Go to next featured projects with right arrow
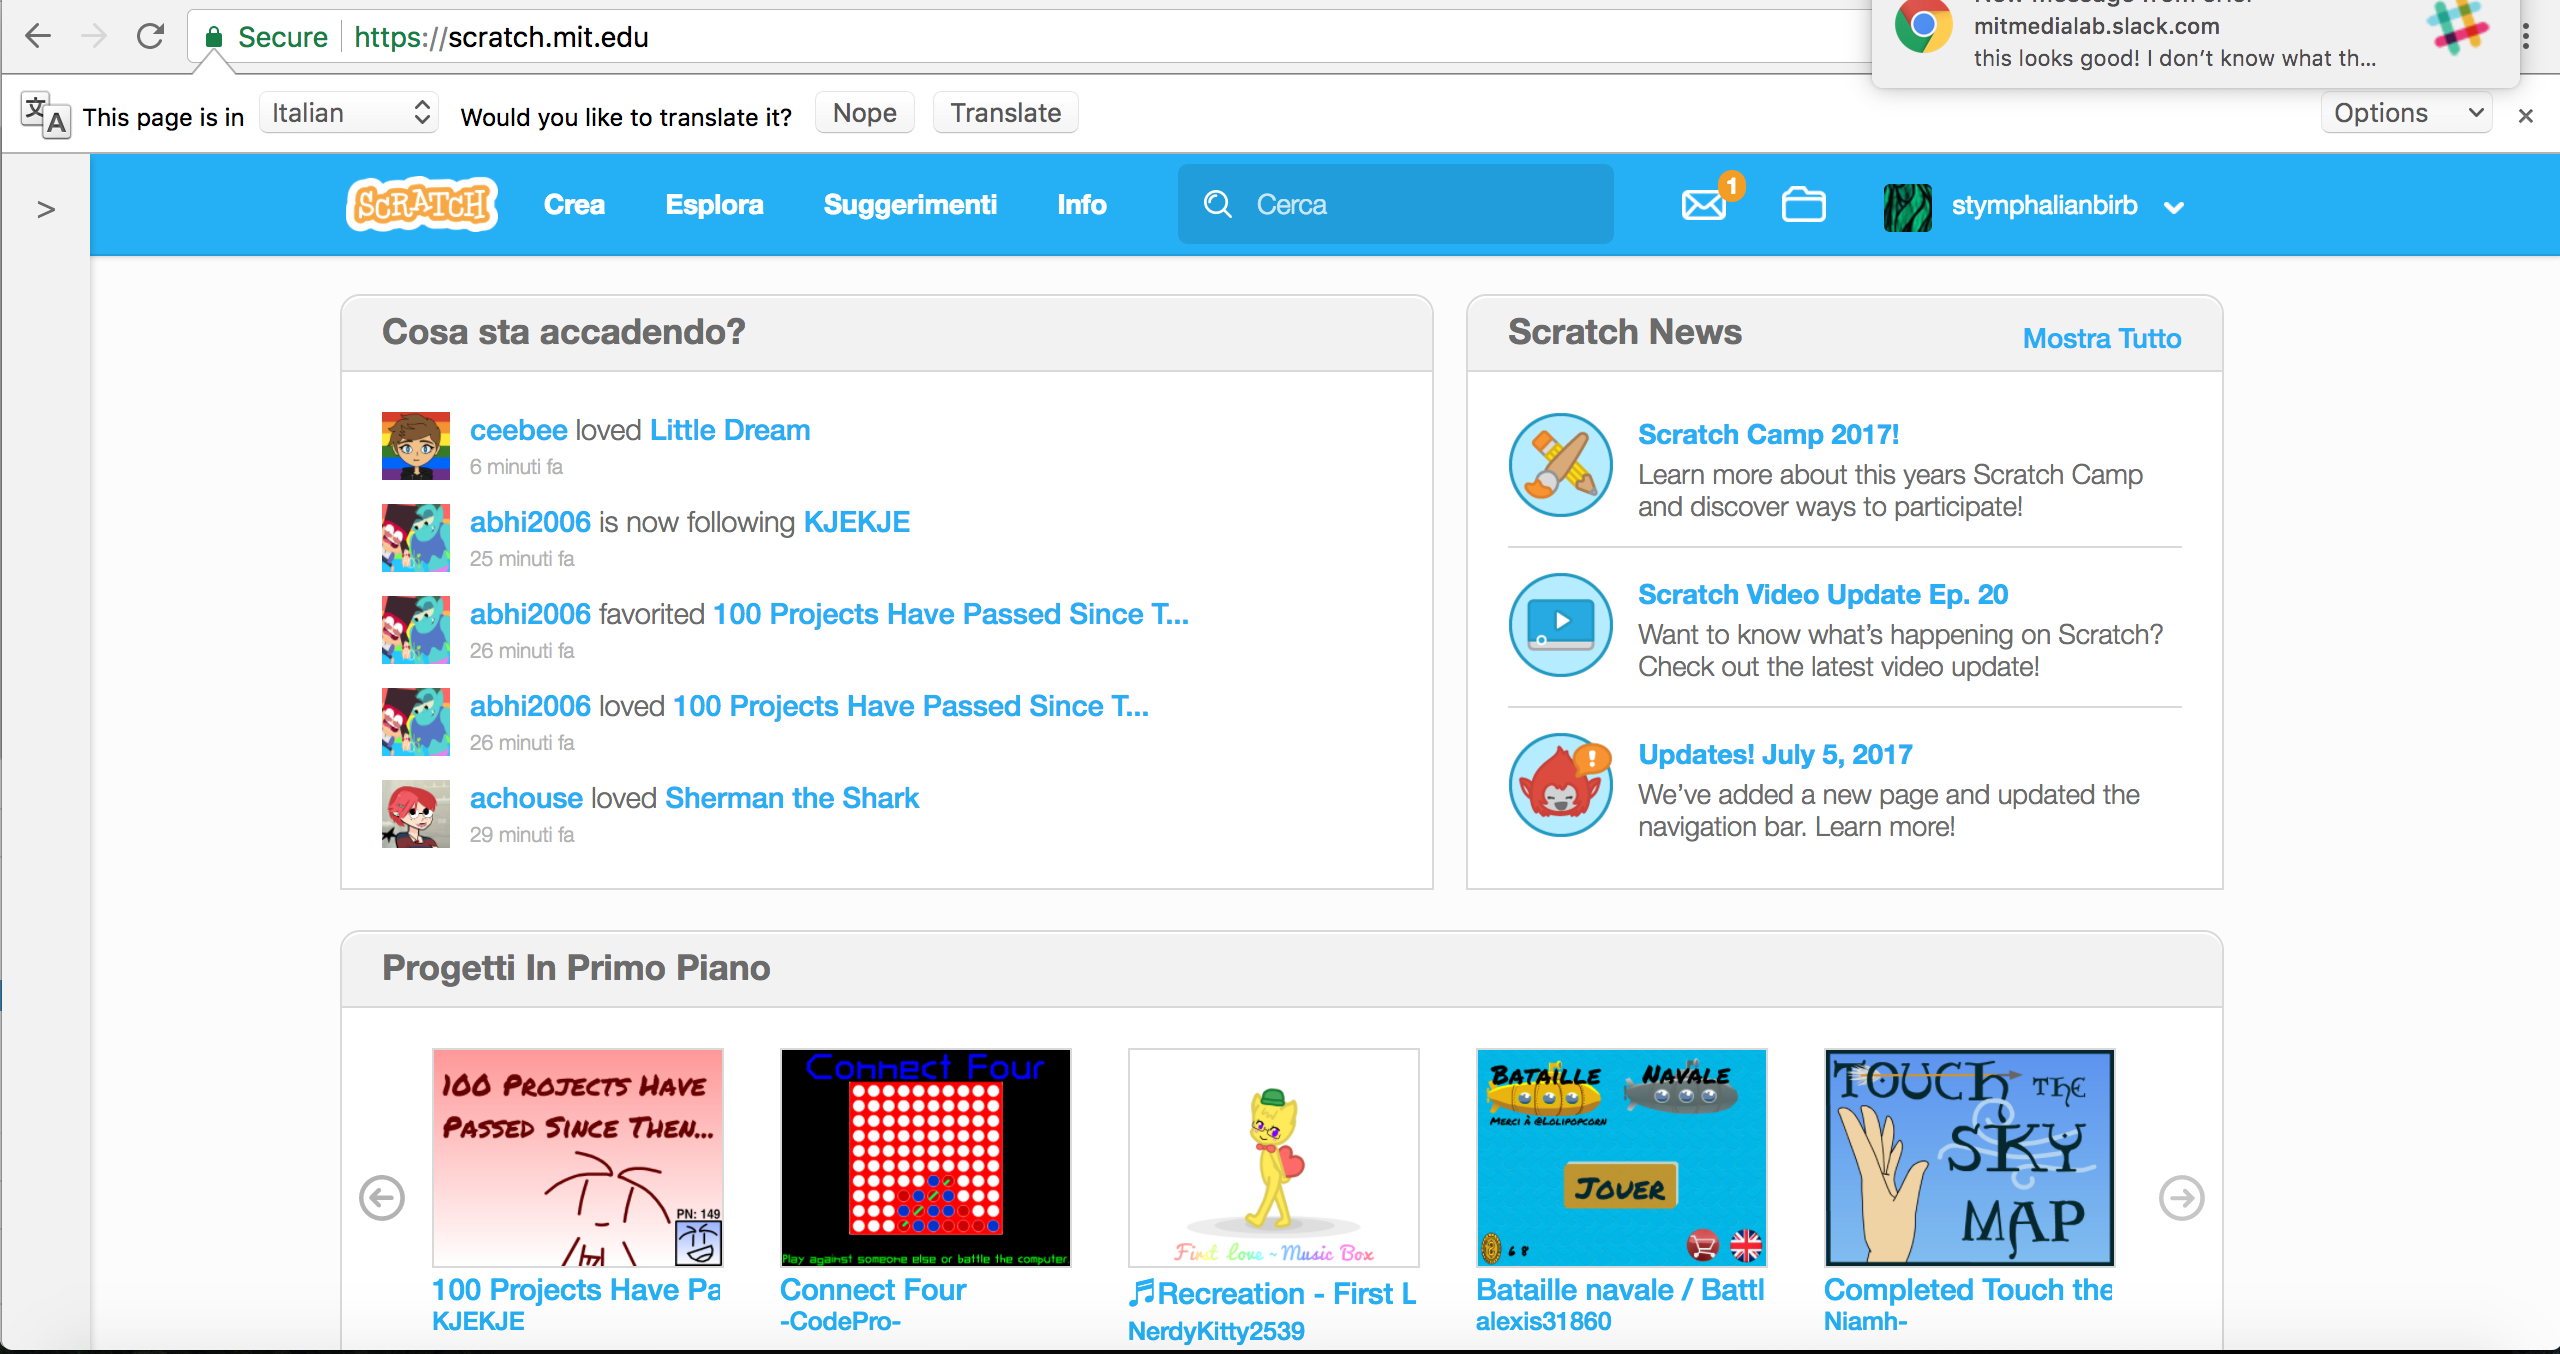Viewport: 2560px width, 1354px height. pos(2182,1197)
